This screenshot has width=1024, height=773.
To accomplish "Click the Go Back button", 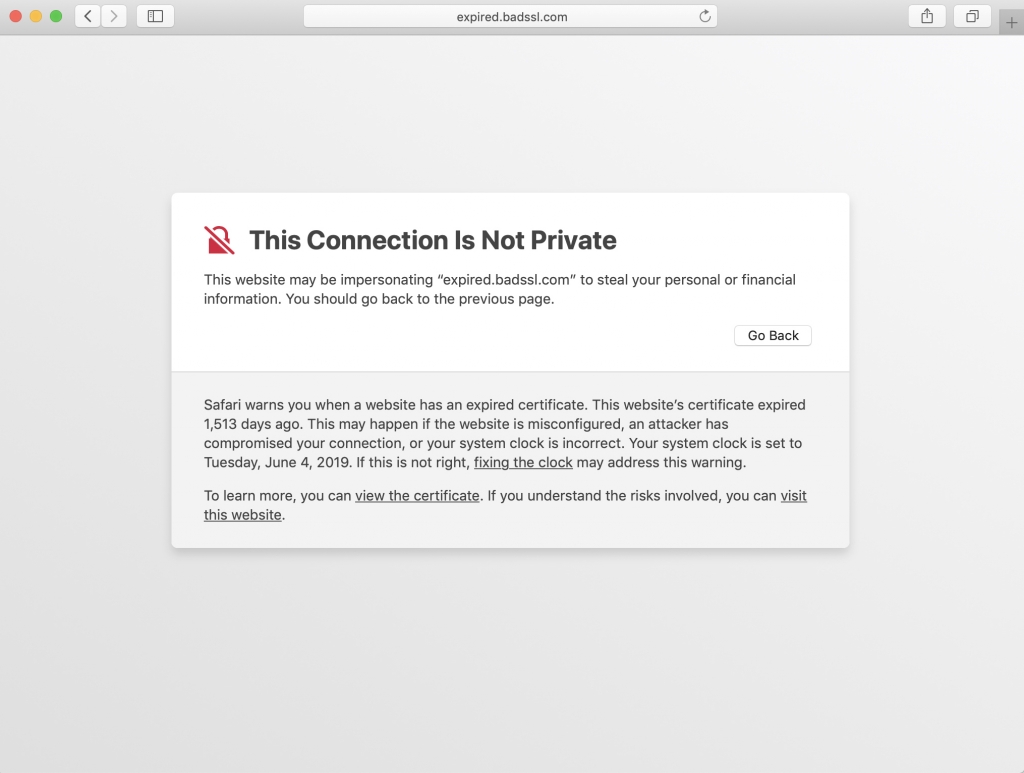I will coord(773,336).
